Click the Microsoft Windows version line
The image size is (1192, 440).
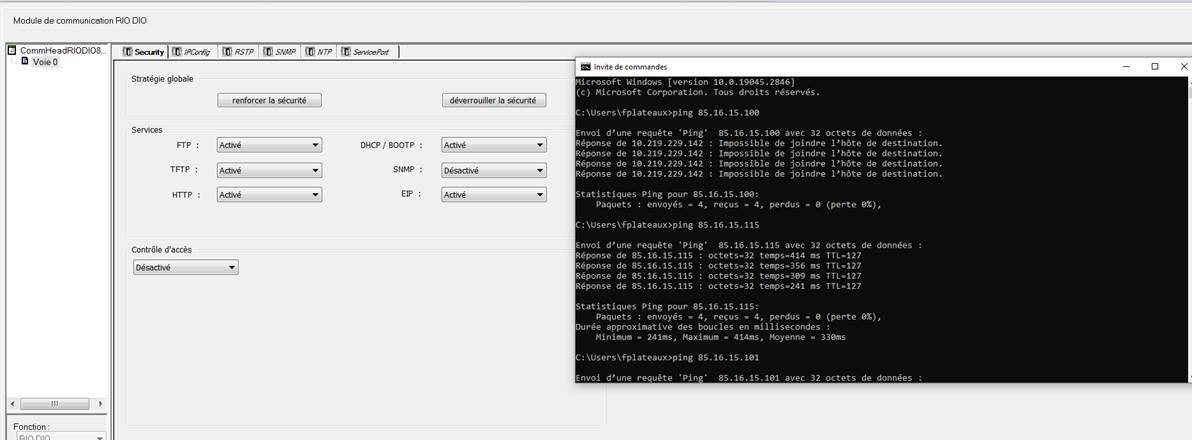(x=686, y=81)
